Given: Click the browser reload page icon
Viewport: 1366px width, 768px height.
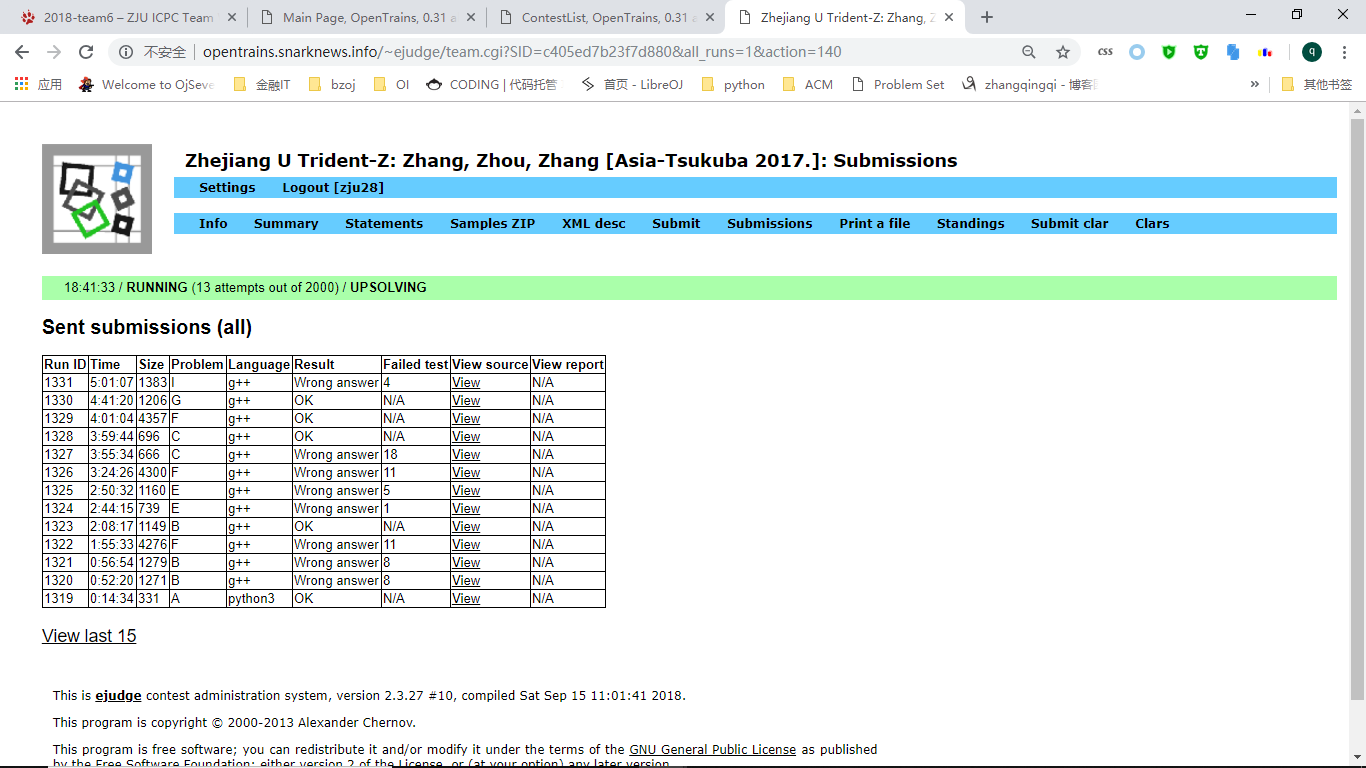Looking at the screenshot, I should pos(86,52).
